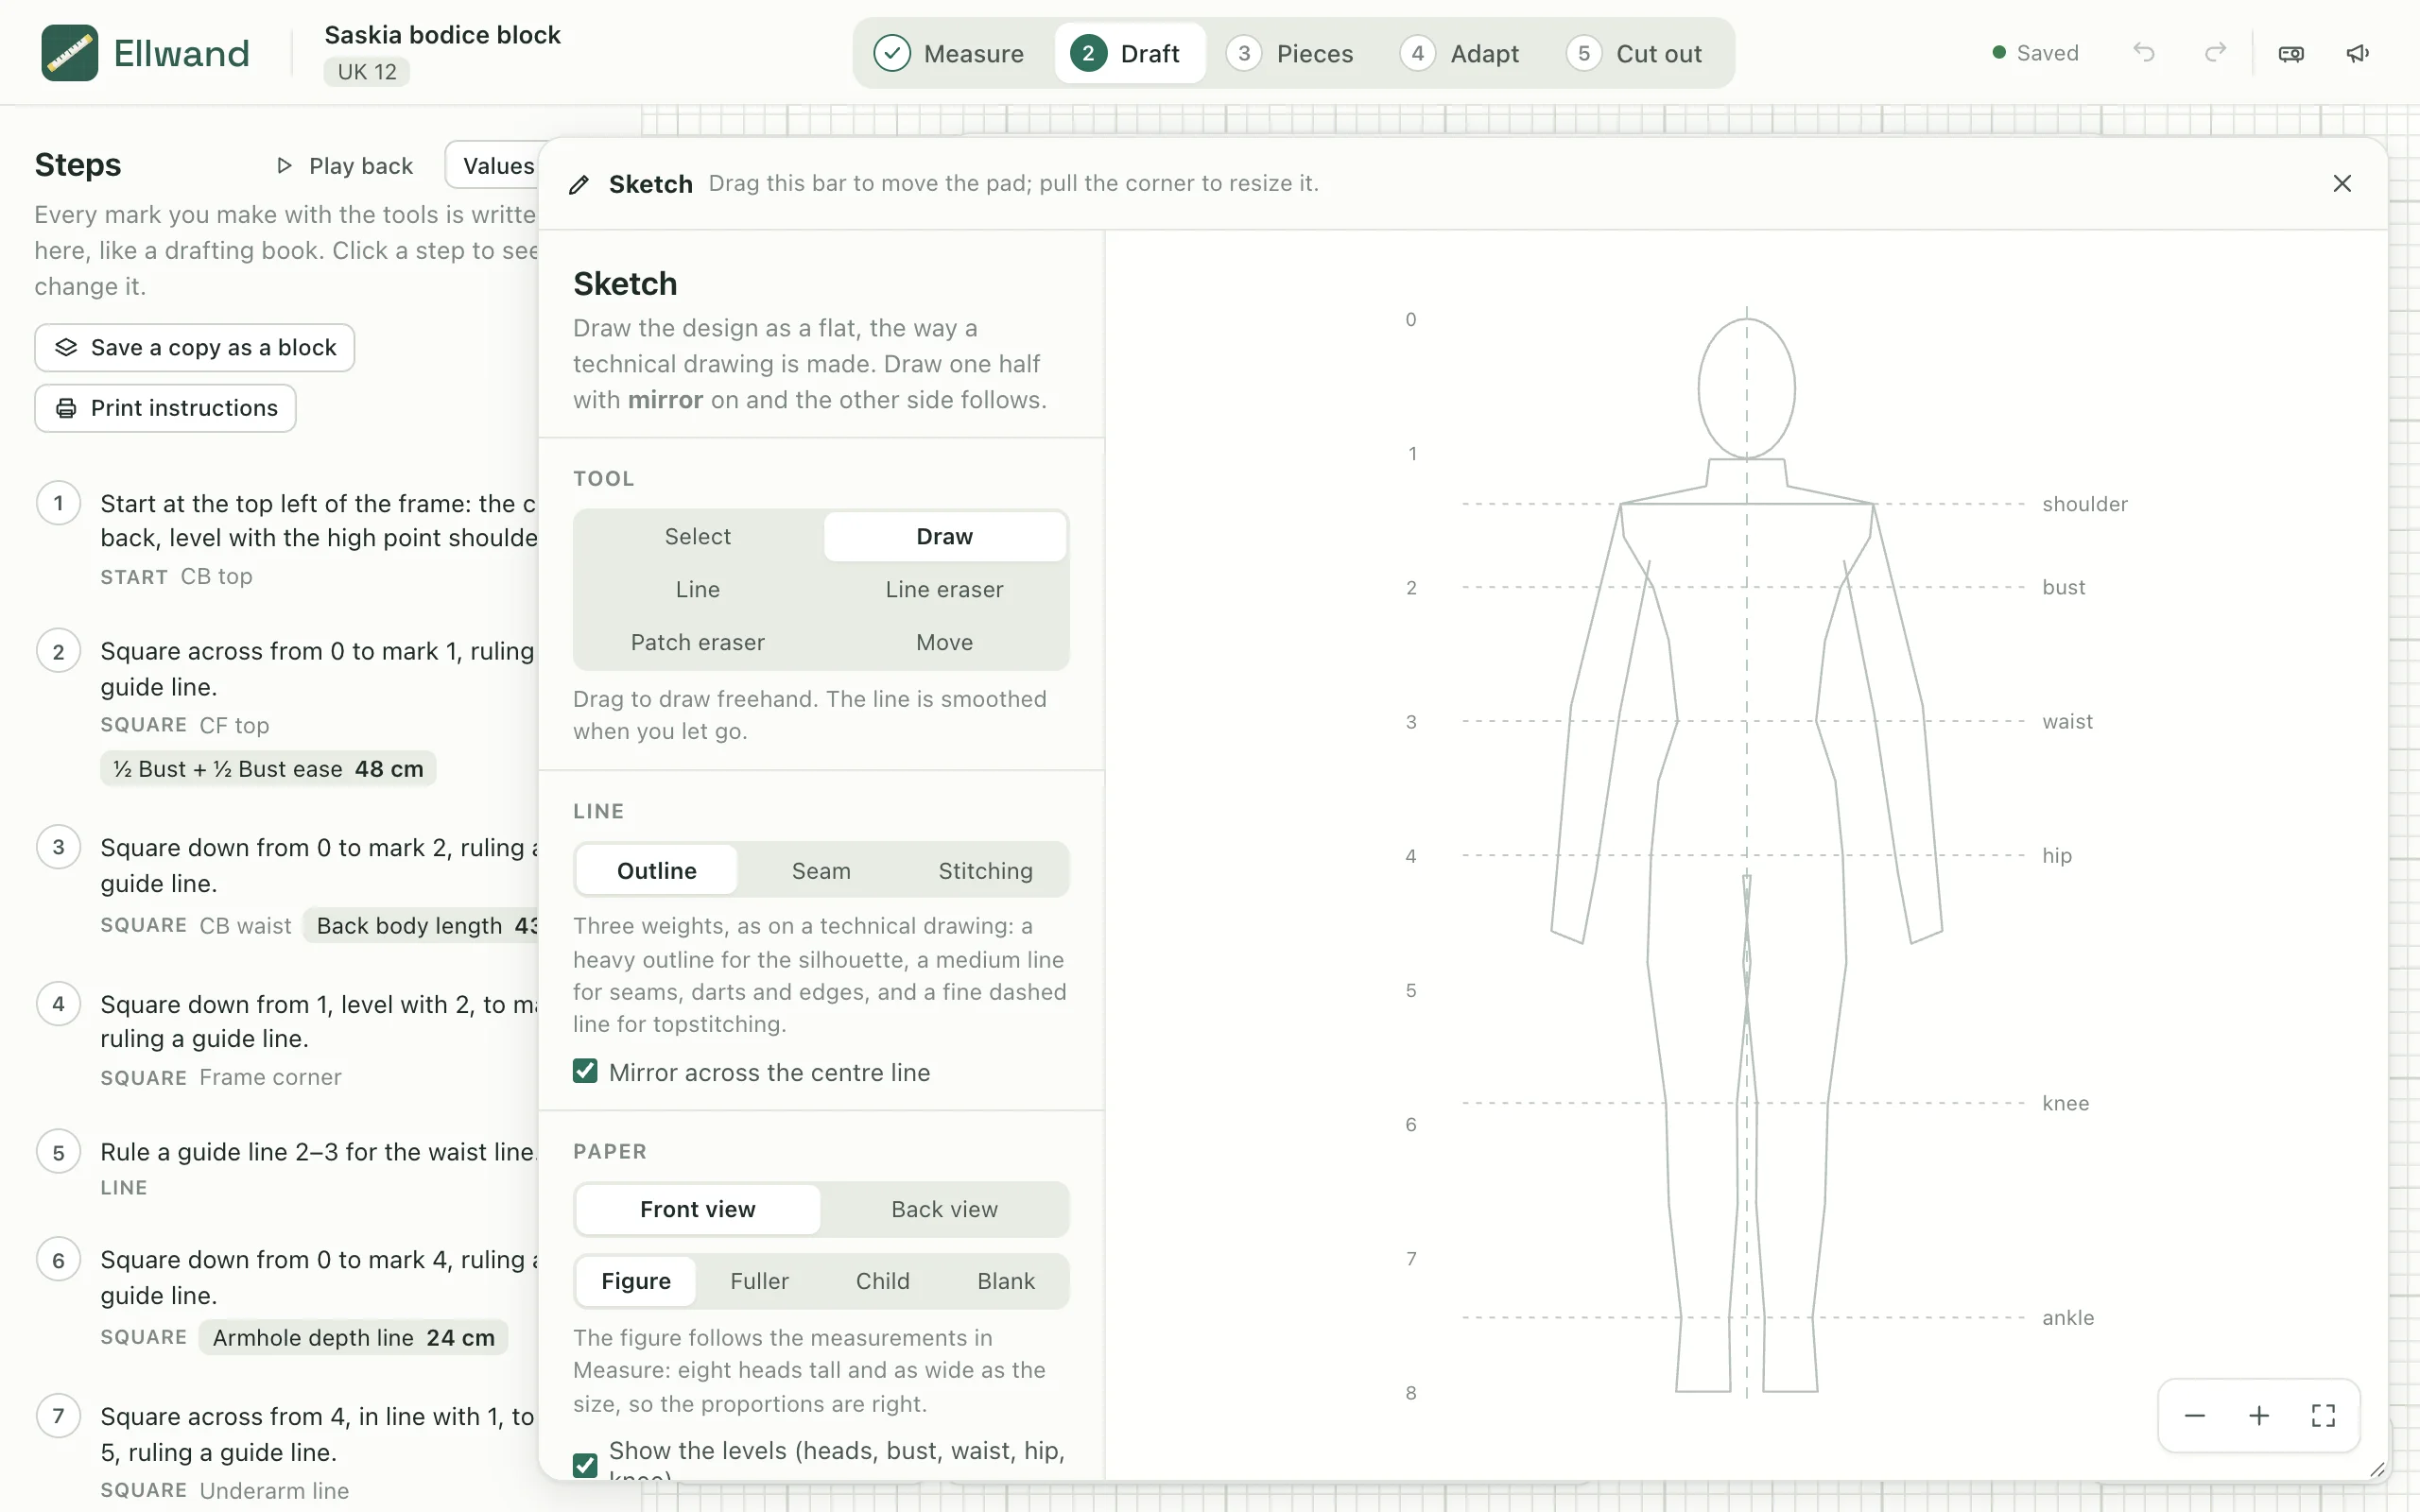
Task: Click the Saved status indicator
Action: pyautogui.click(x=2035, y=53)
